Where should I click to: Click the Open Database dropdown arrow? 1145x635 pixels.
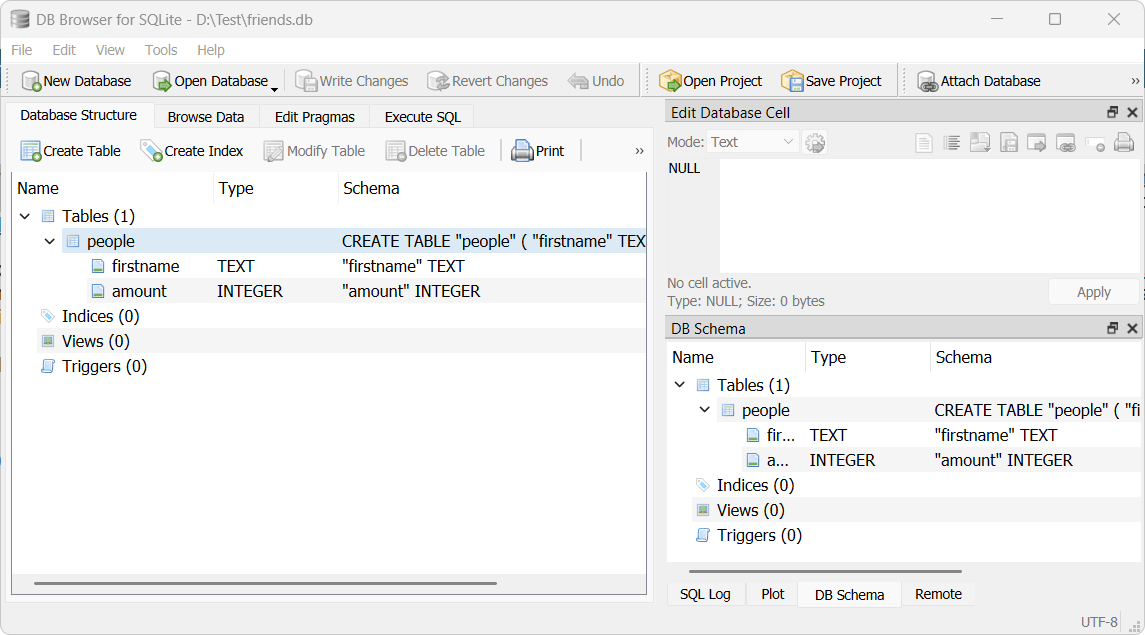(x=275, y=89)
